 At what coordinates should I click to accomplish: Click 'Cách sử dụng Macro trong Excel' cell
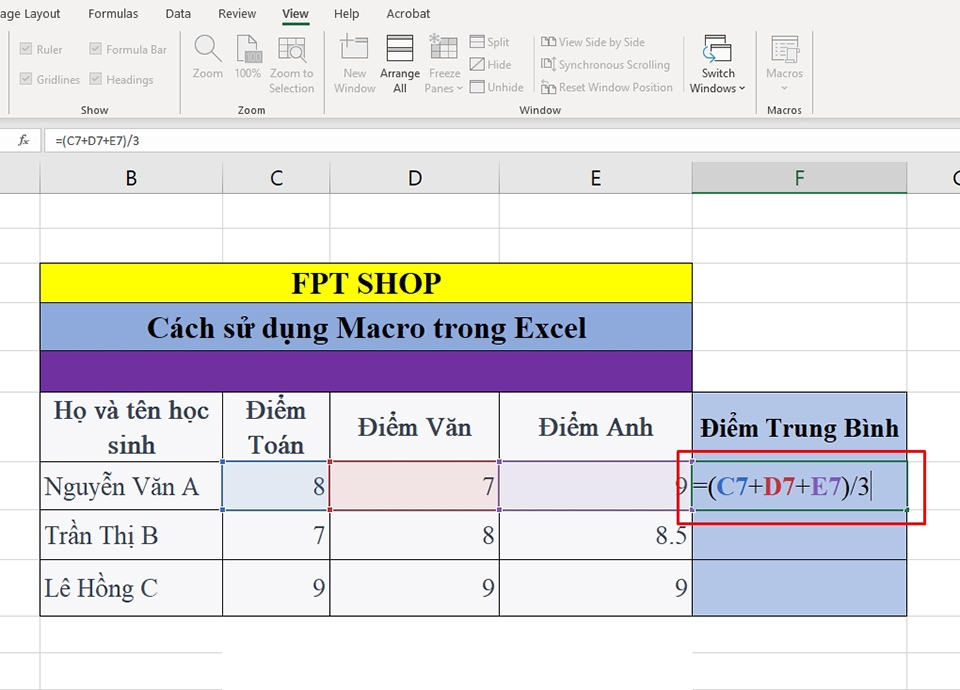click(366, 327)
